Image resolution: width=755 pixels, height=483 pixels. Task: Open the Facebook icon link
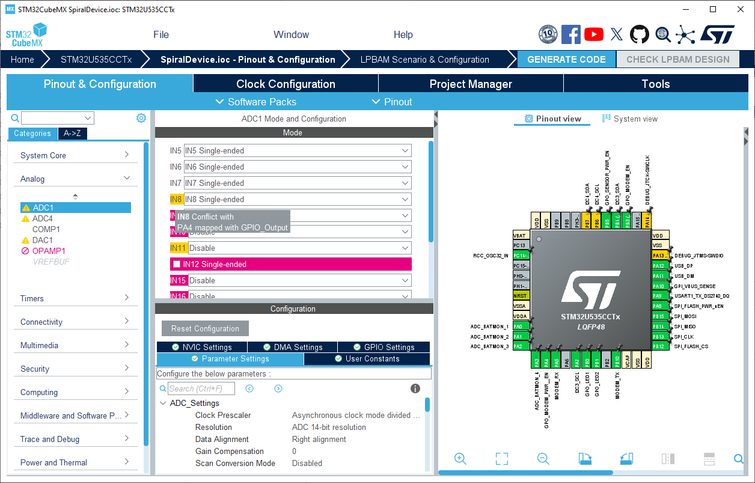tap(571, 34)
